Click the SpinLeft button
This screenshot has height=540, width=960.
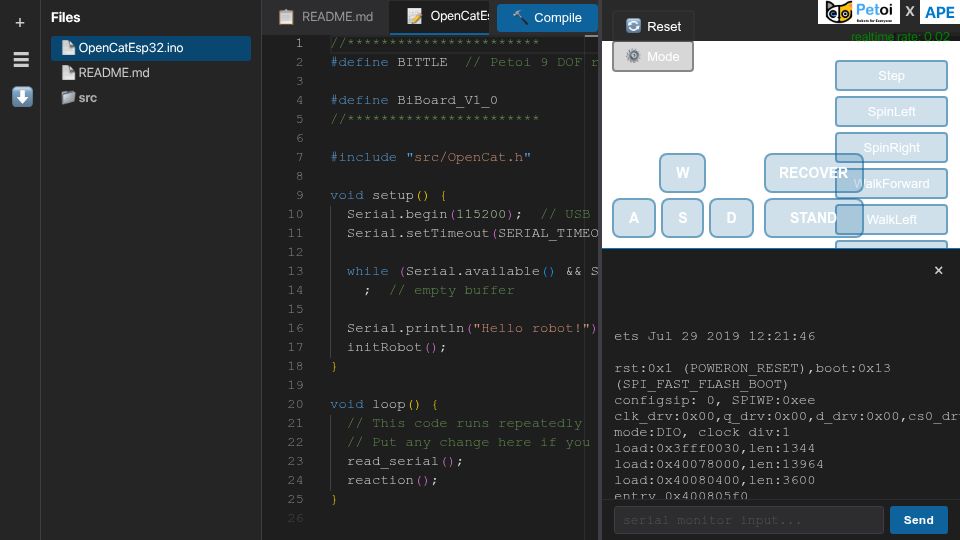(x=891, y=112)
